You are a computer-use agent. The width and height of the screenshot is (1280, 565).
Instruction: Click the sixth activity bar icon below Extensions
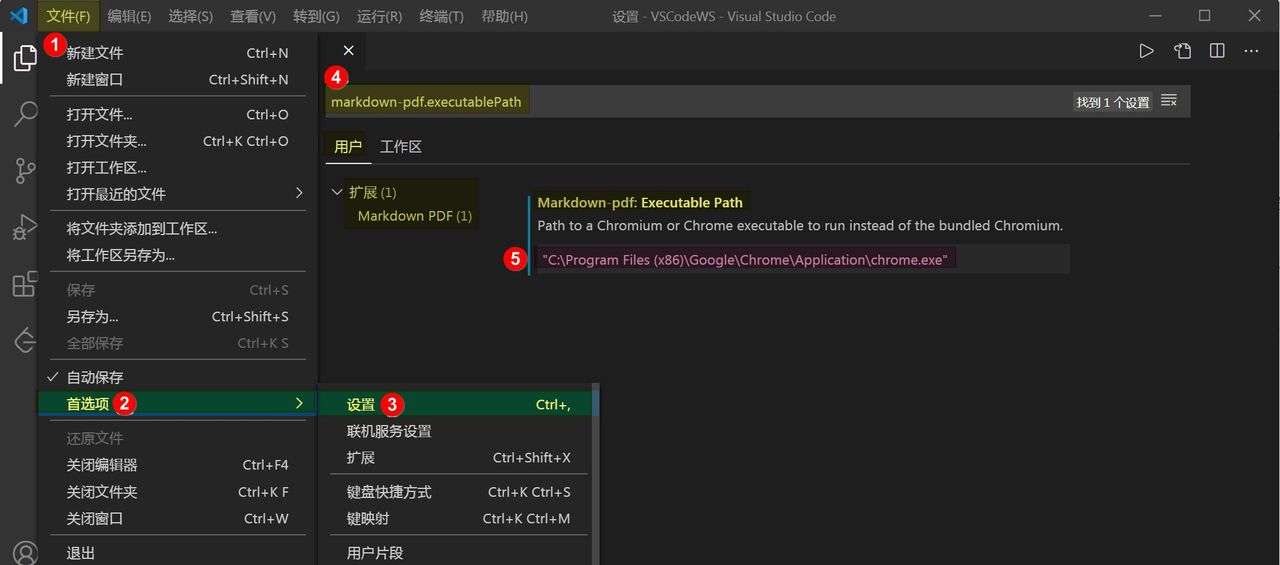pyautogui.click(x=24, y=342)
